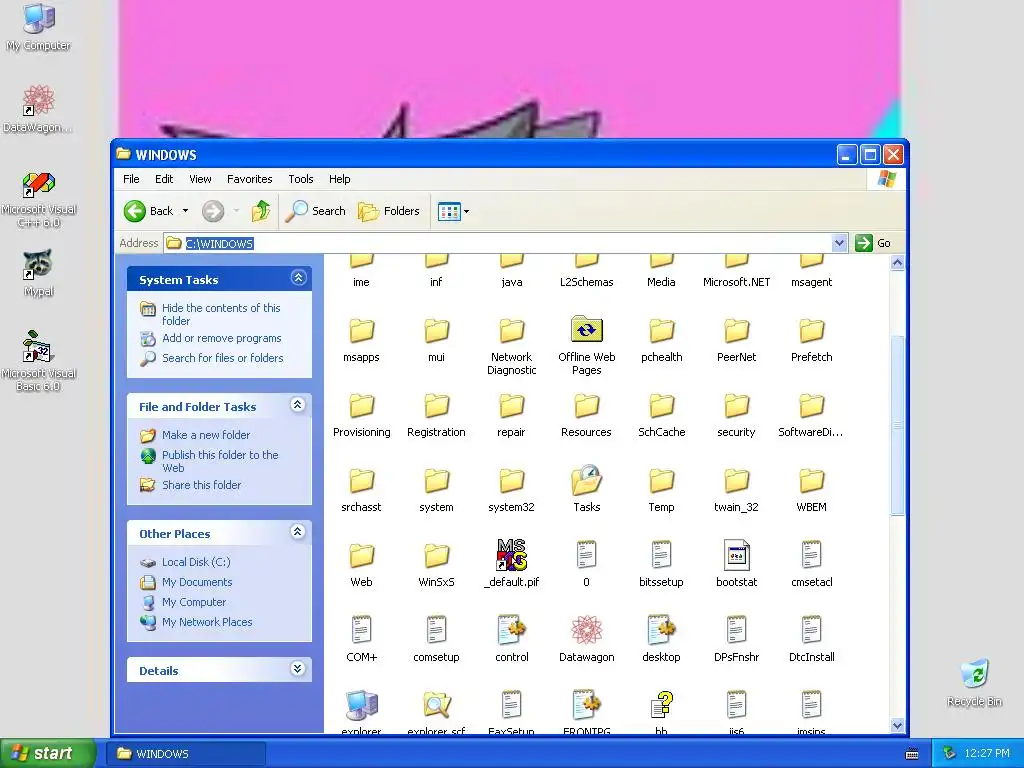Click the Search toolbar button

[x=316, y=211]
